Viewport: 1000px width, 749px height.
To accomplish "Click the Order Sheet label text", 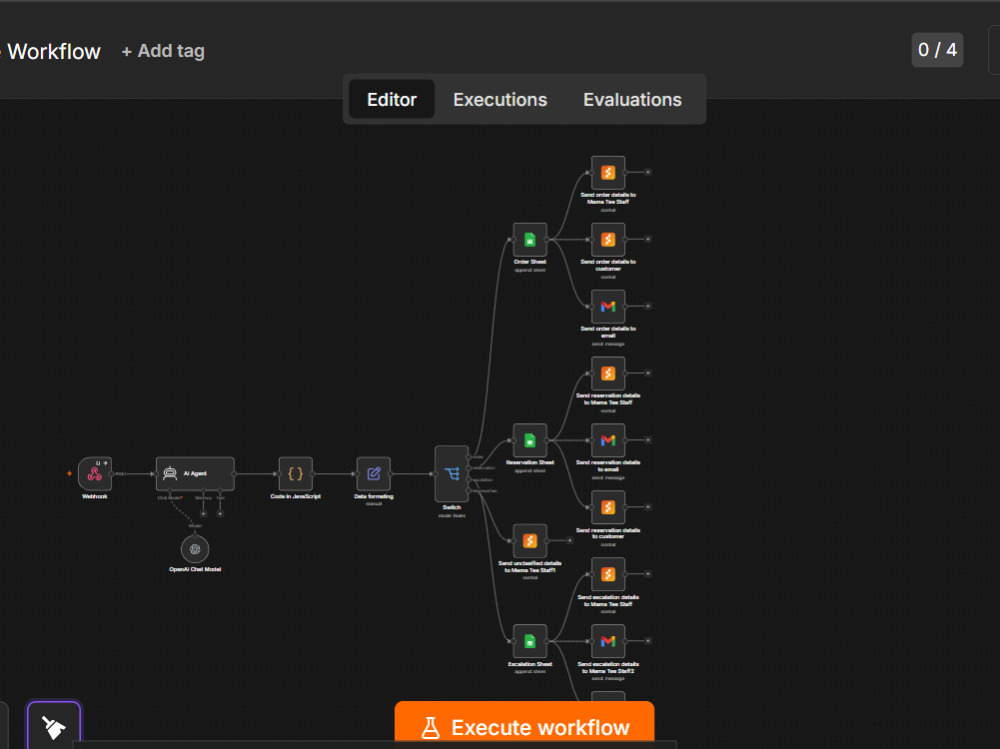I will pos(530,262).
